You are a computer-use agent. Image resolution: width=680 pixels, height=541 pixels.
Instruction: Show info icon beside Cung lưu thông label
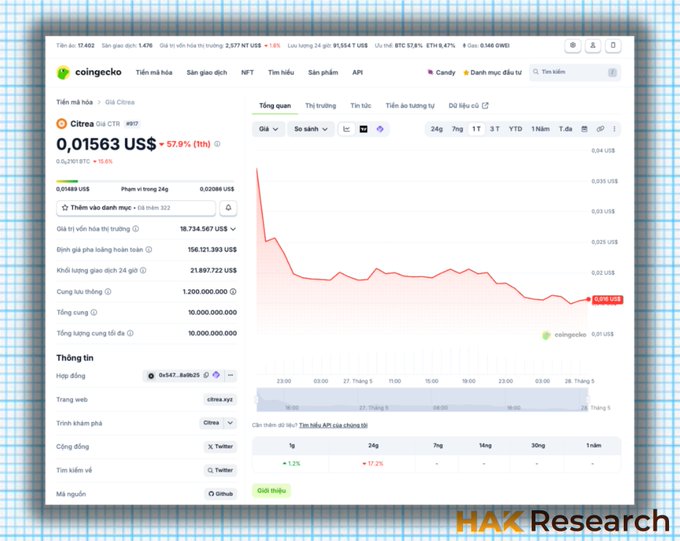click(x=108, y=292)
